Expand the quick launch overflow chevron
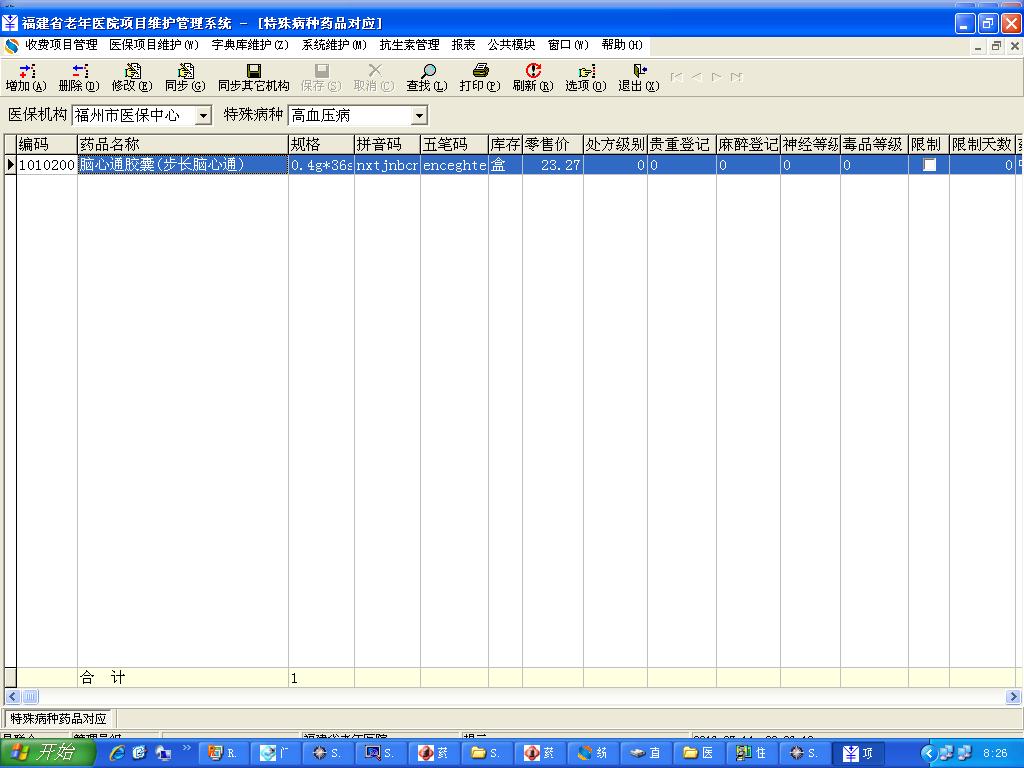Screen dimensions: 1024x768 (186, 748)
